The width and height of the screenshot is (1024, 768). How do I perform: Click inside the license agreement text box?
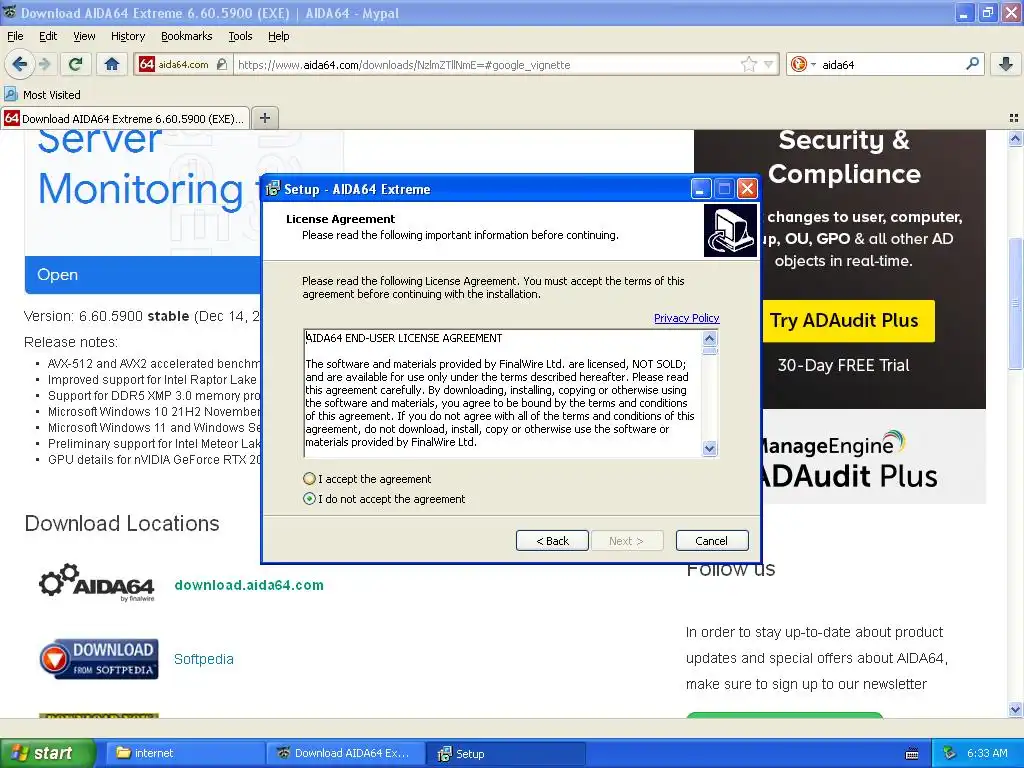[502, 393]
